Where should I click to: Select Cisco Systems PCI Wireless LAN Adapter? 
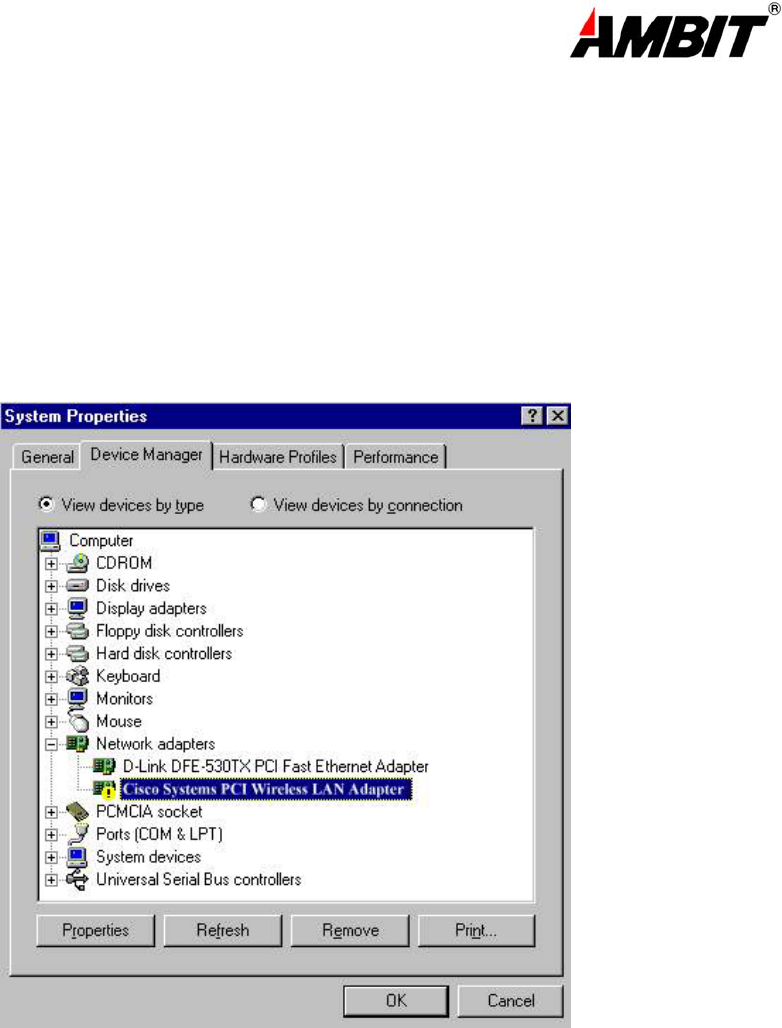pyautogui.click(x=265, y=789)
